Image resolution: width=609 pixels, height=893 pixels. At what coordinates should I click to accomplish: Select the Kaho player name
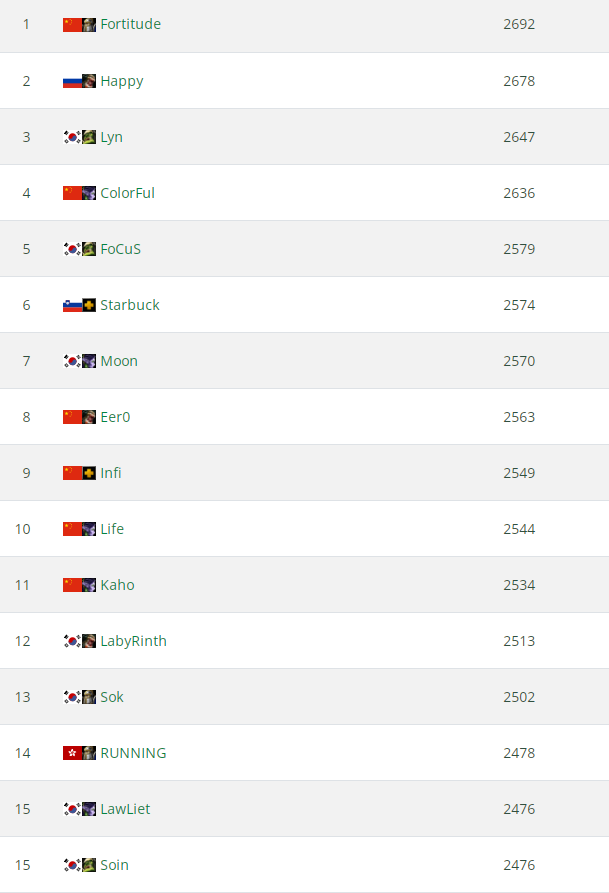pos(117,585)
